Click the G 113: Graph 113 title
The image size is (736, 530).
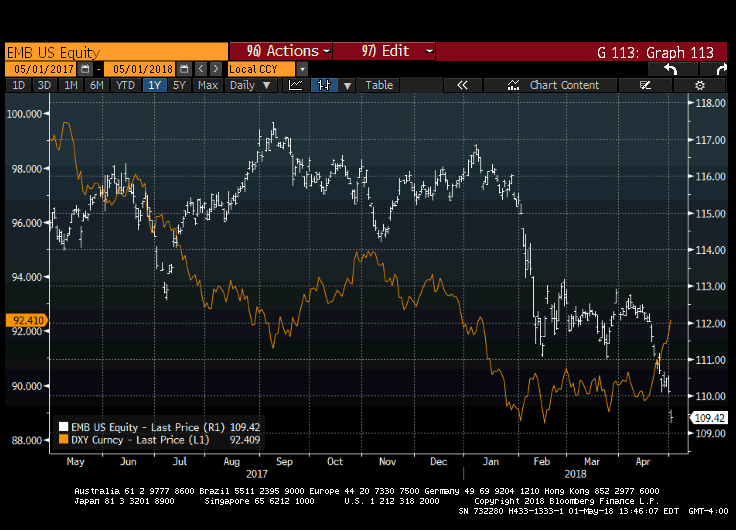tap(655, 52)
